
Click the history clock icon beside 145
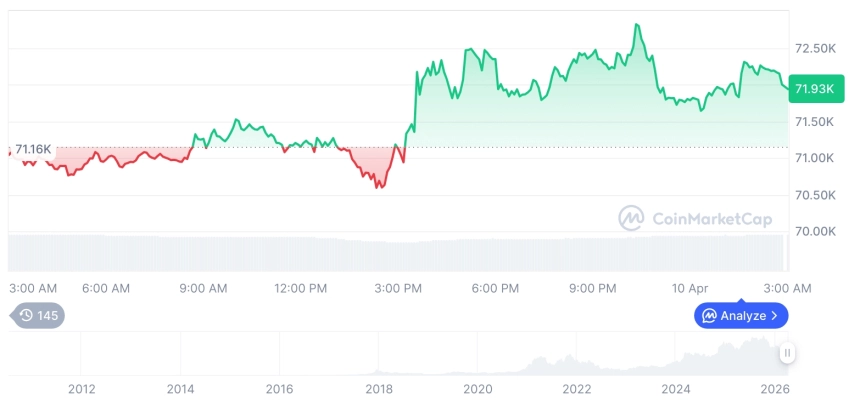(x=26, y=316)
